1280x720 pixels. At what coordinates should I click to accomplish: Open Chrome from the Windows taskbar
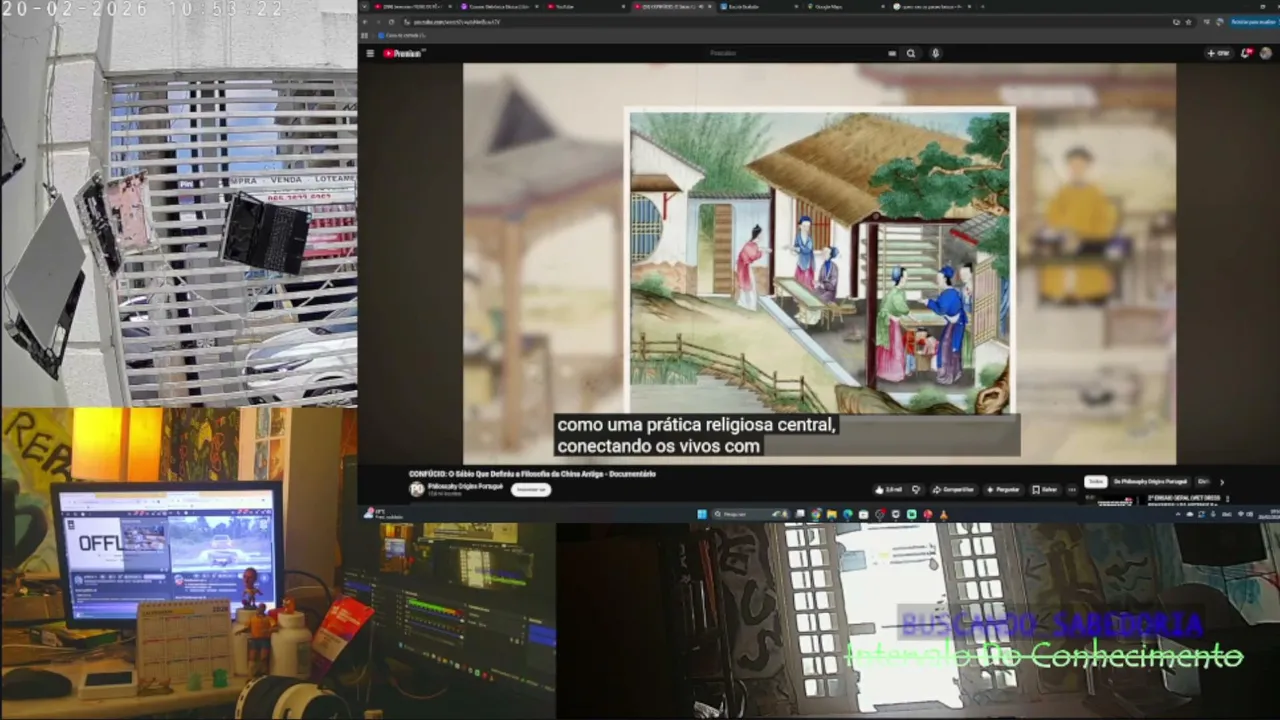(816, 515)
